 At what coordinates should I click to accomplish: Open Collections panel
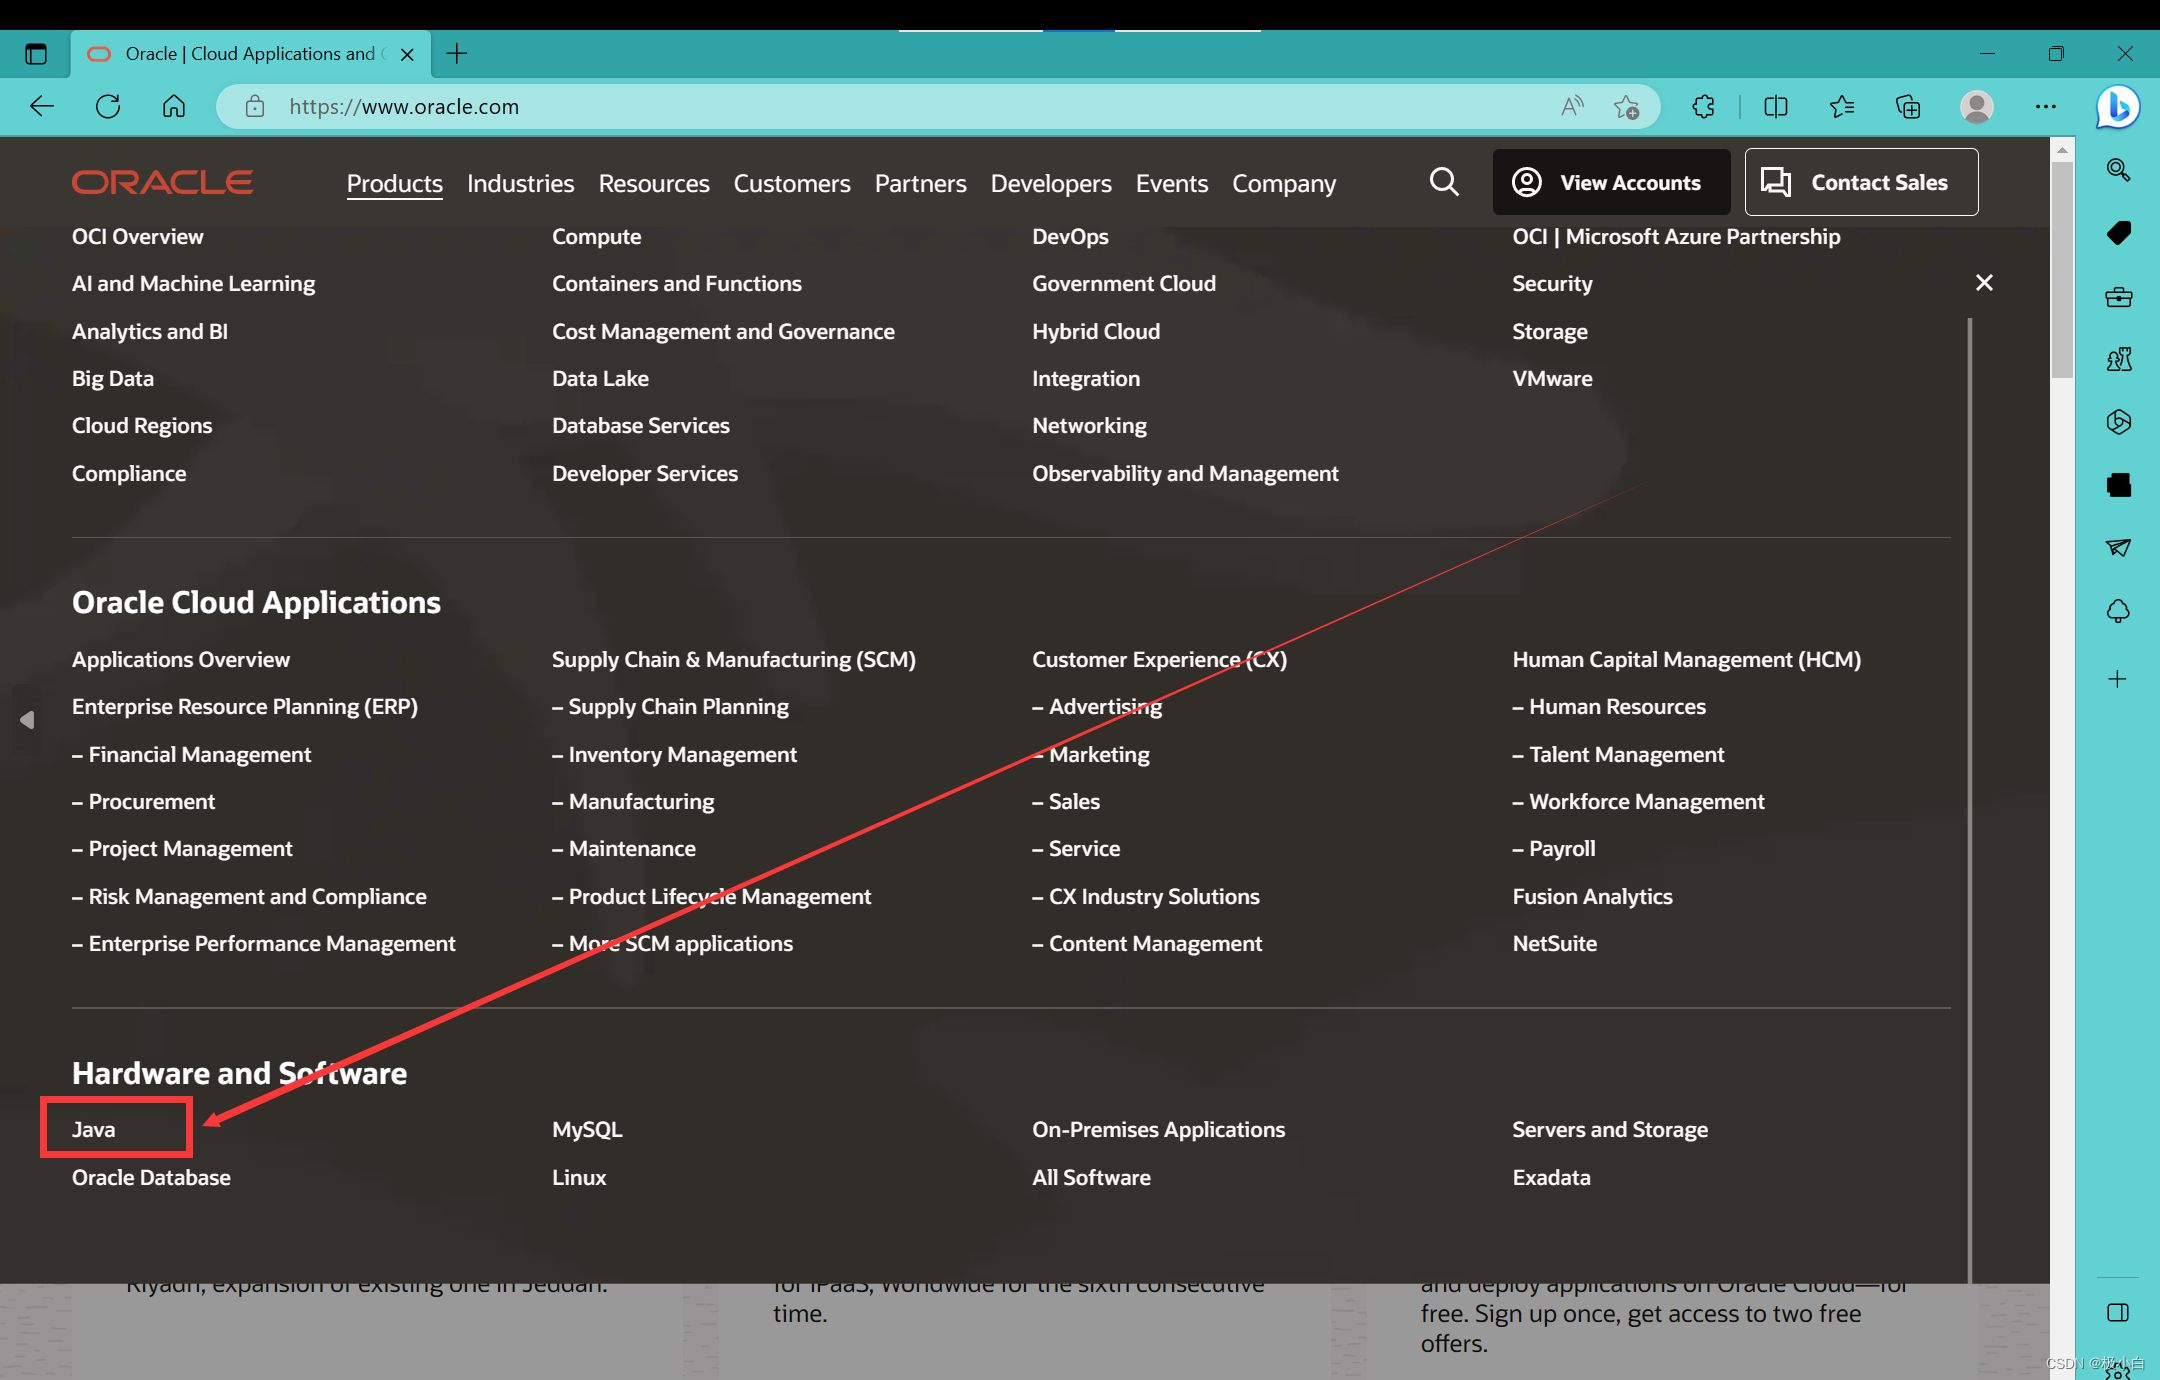[x=1908, y=106]
